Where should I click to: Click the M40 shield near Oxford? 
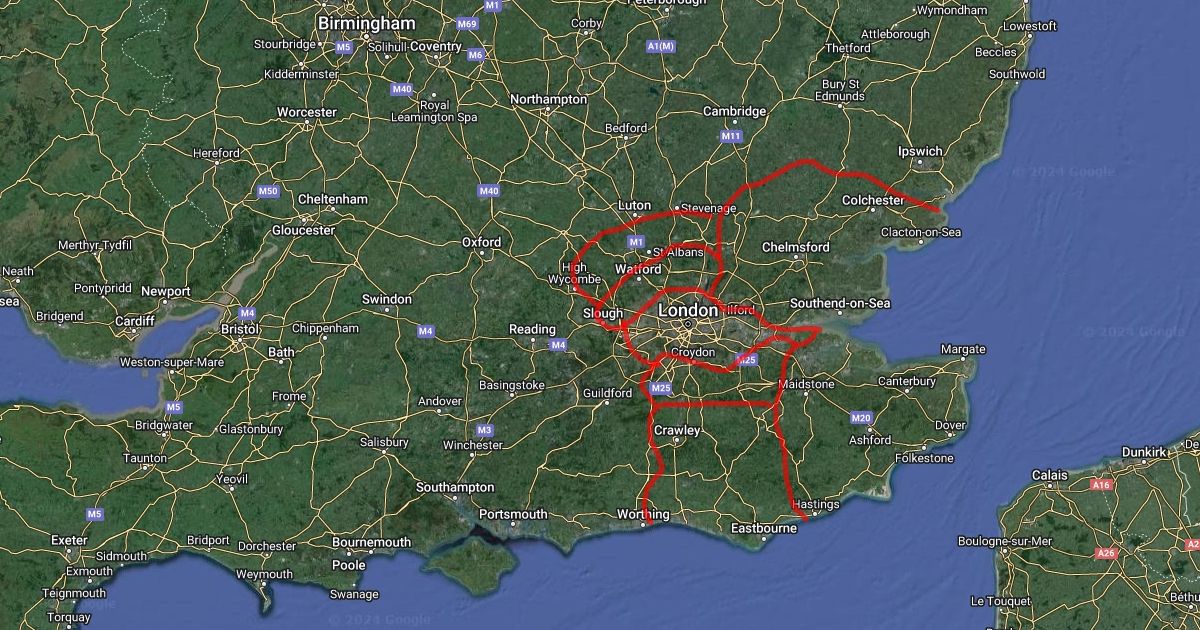pyautogui.click(x=488, y=190)
